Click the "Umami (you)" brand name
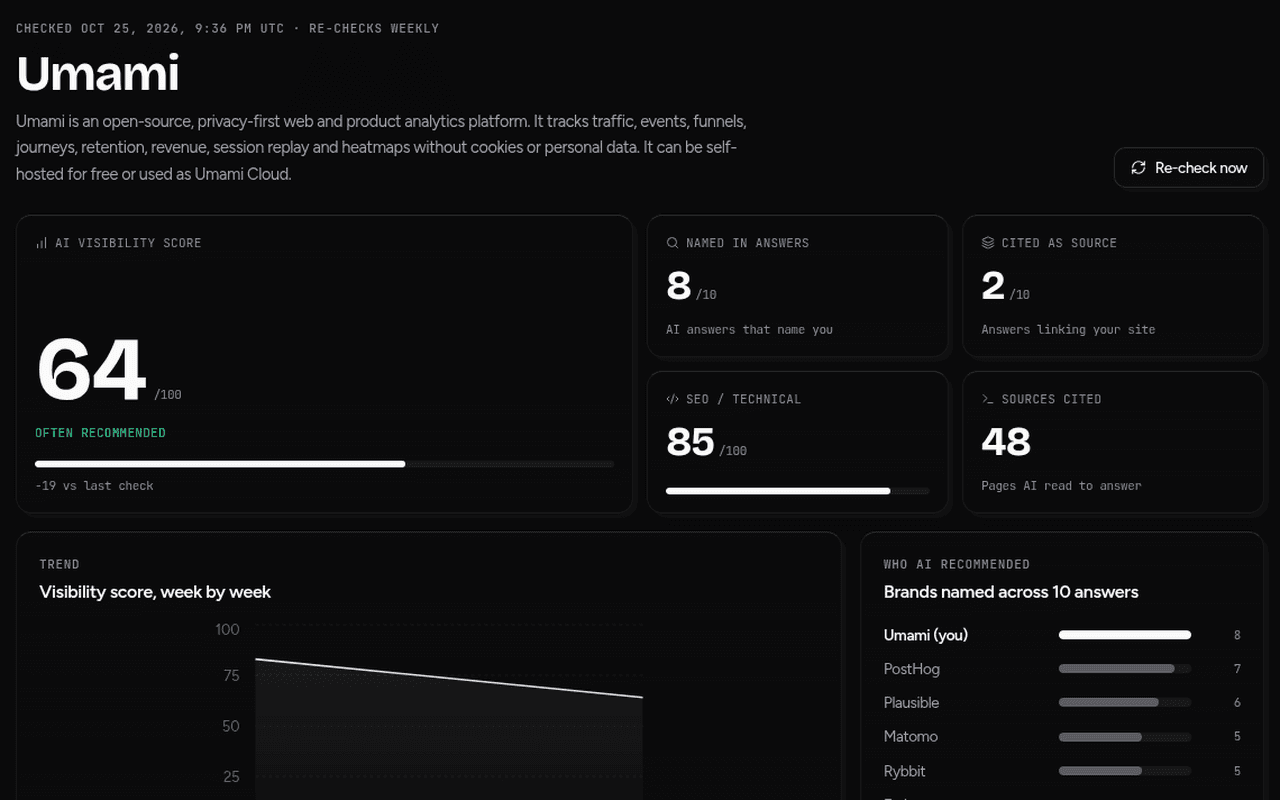The height and width of the screenshot is (800, 1280). pyautogui.click(x=926, y=635)
